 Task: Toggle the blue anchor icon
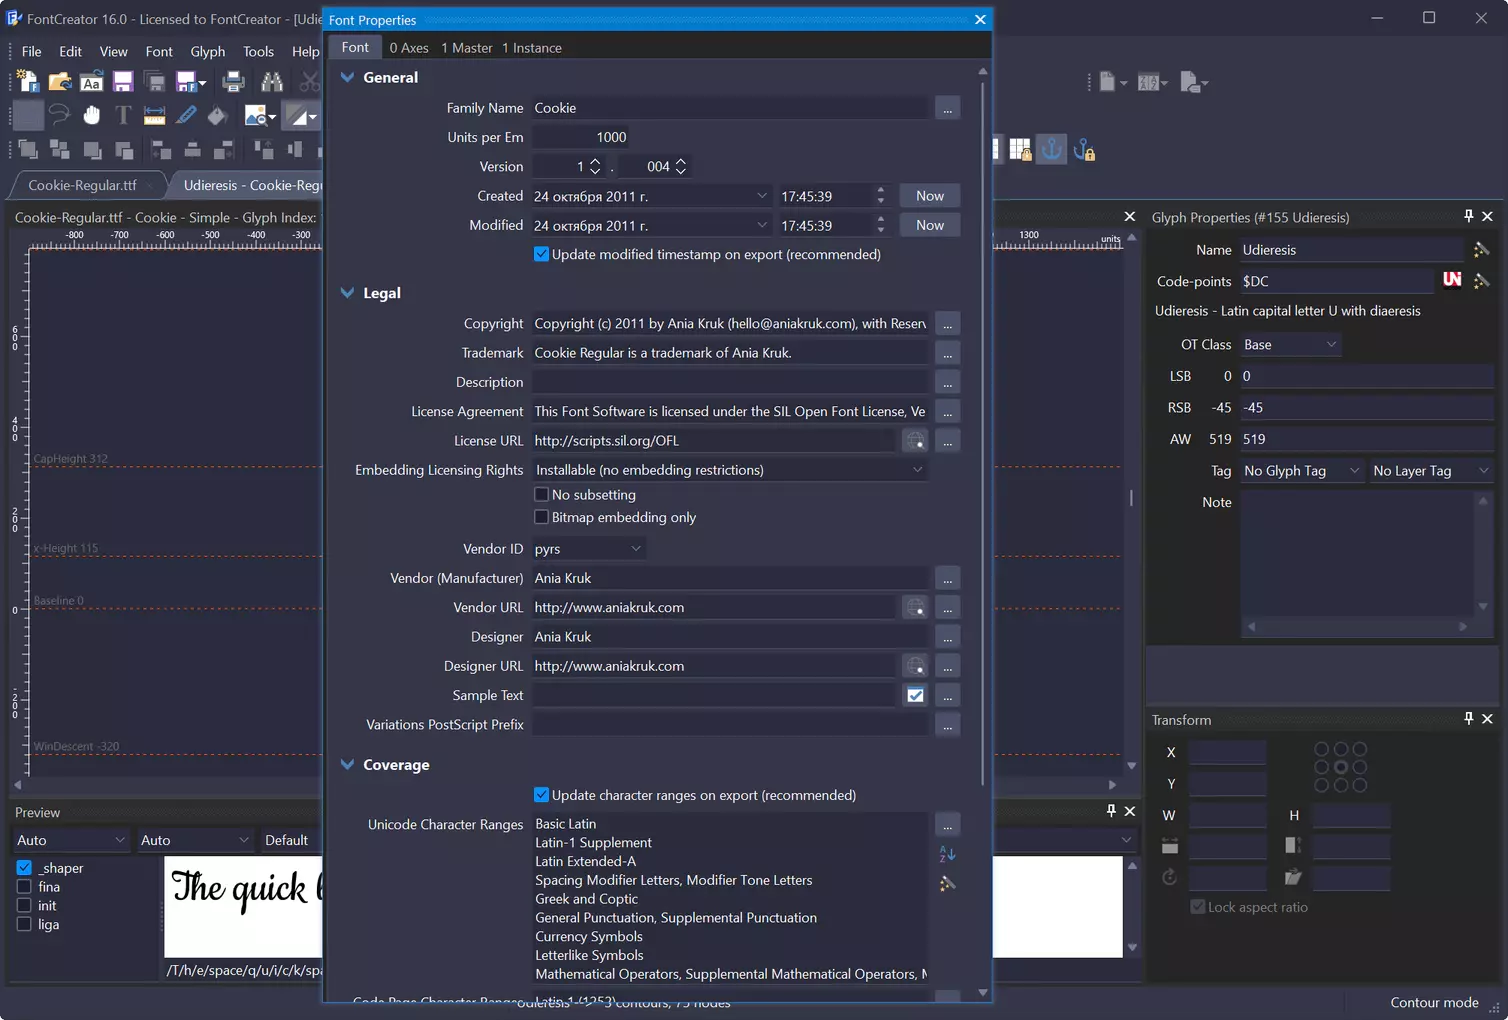pos(1051,149)
